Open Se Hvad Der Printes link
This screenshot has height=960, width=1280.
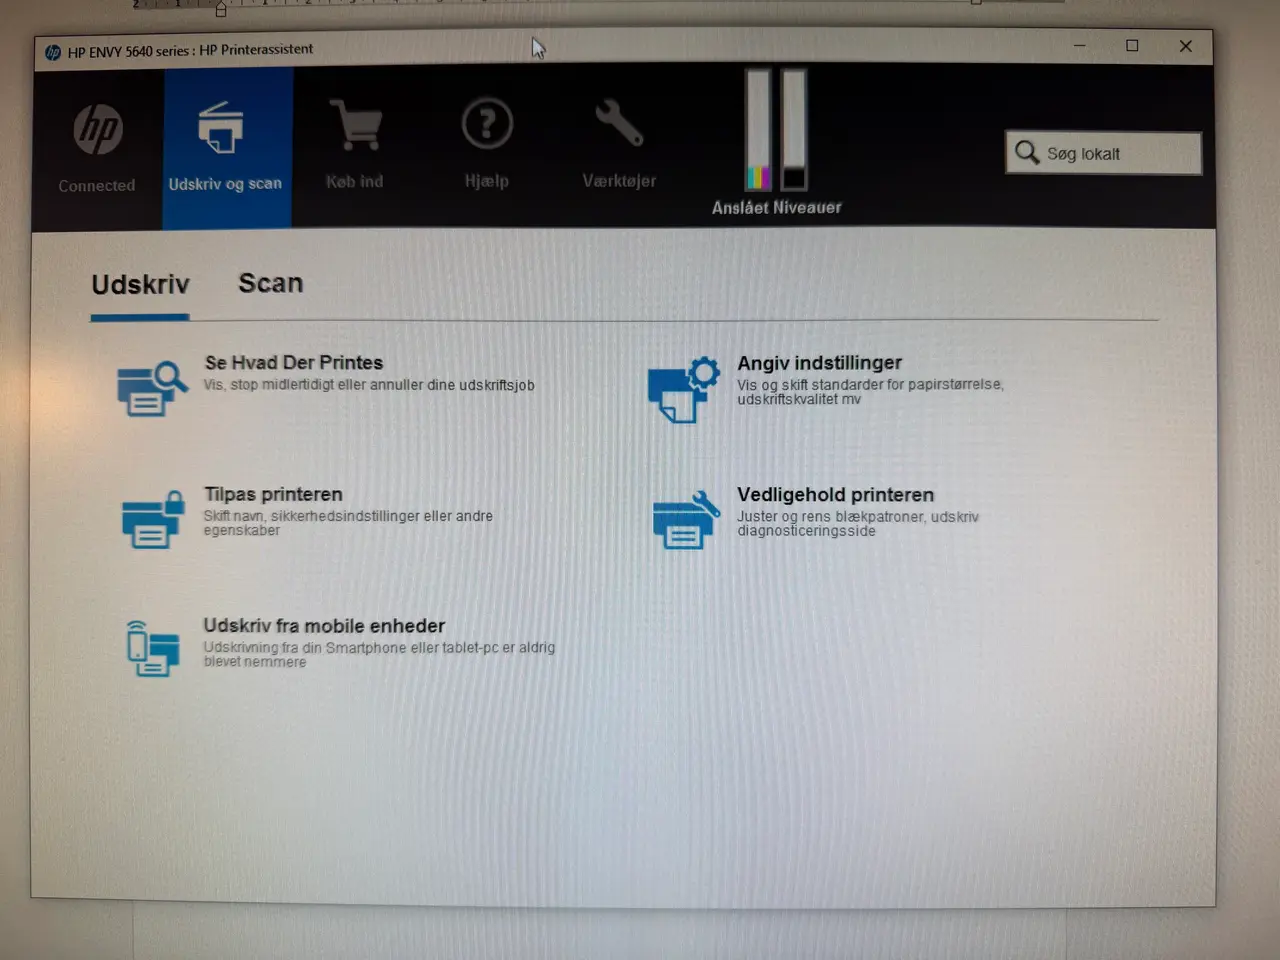point(294,362)
